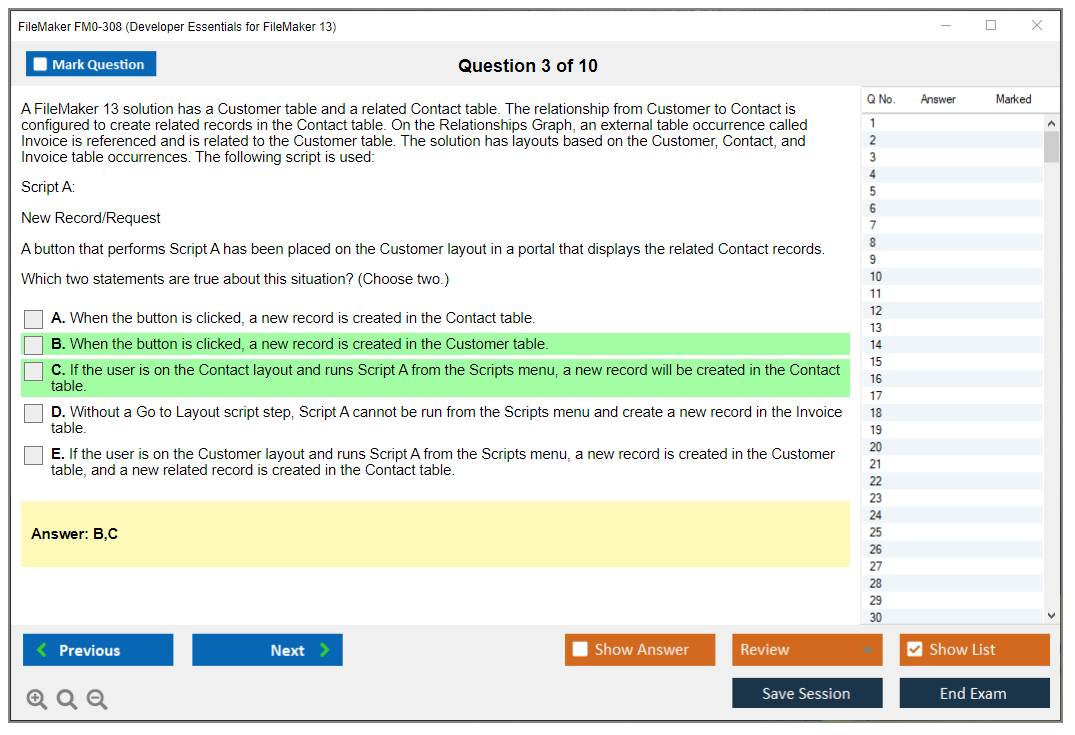This screenshot has height=735, width=1075.
Task: Toggle the Show Answer checkbox
Action: (x=580, y=650)
